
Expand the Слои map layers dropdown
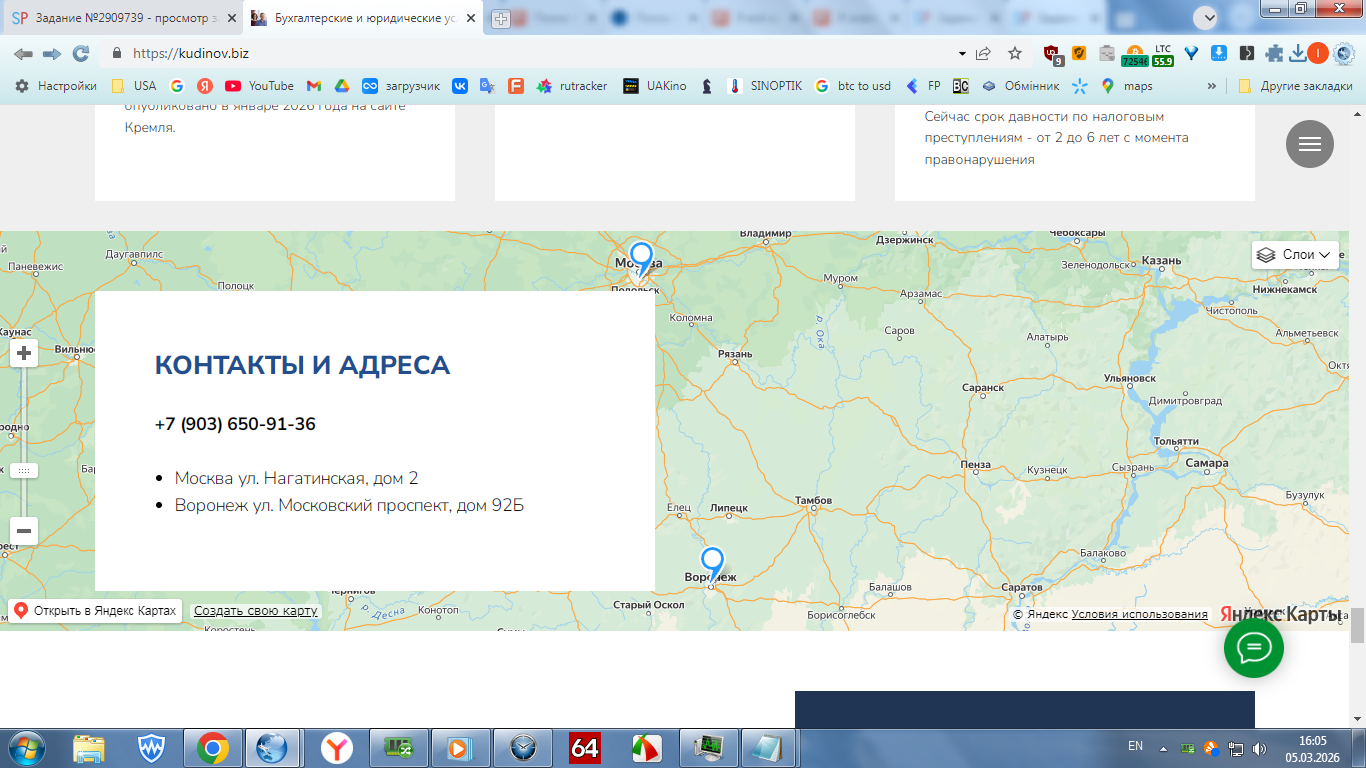tap(1295, 255)
